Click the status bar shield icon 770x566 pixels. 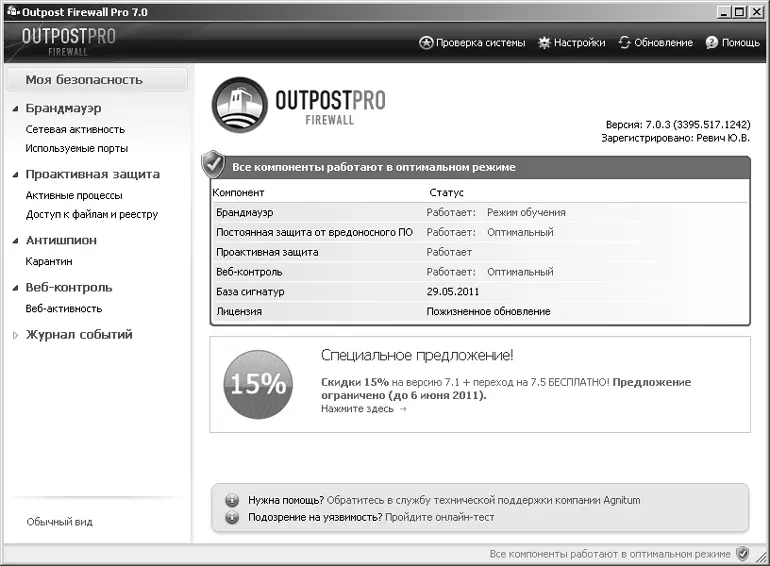(742, 553)
